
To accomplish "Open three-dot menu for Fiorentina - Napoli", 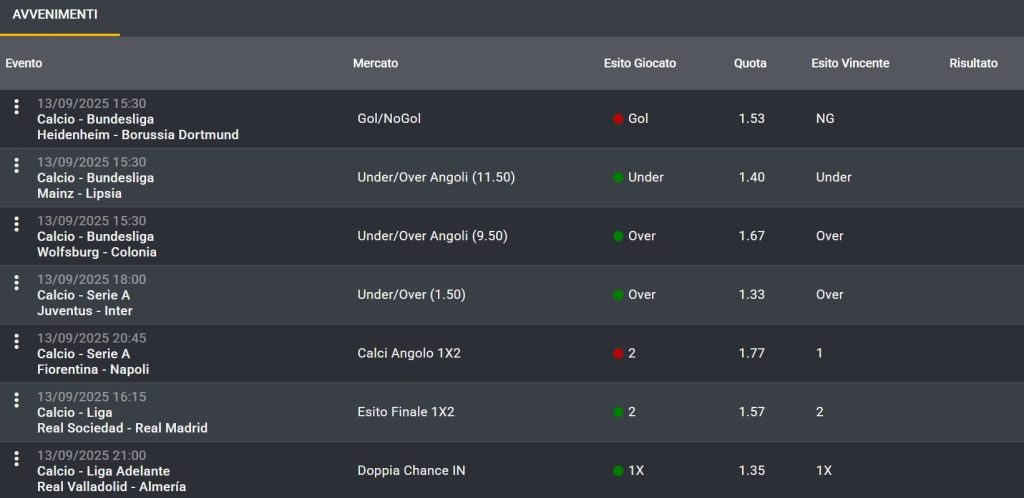I will (16, 342).
